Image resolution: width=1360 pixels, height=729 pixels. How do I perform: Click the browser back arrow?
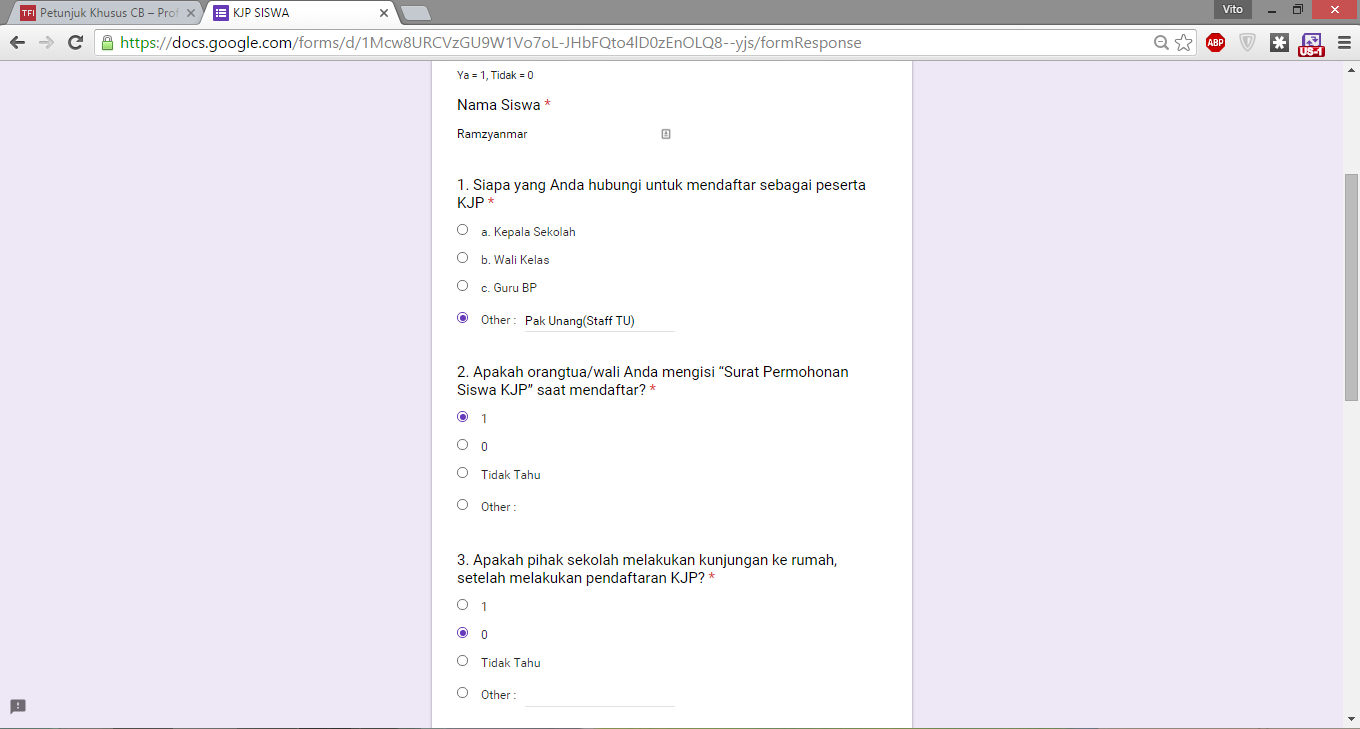coord(17,43)
